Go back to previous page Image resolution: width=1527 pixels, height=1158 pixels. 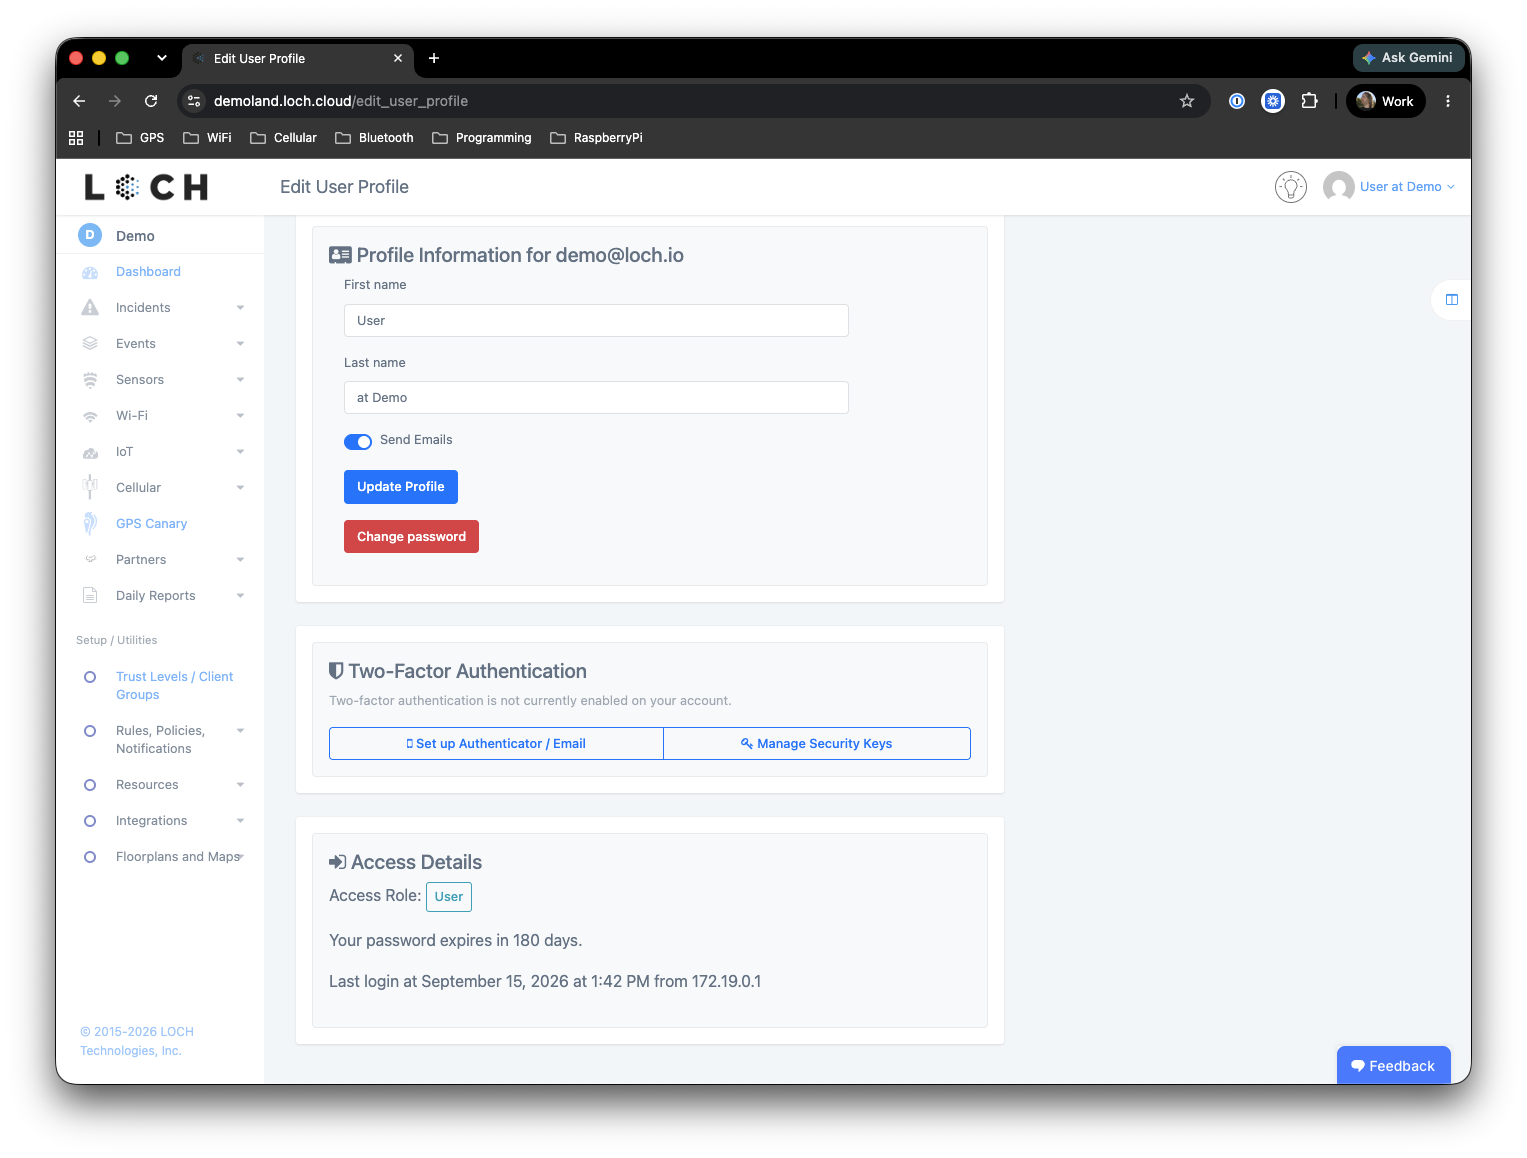(x=79, y=101)
